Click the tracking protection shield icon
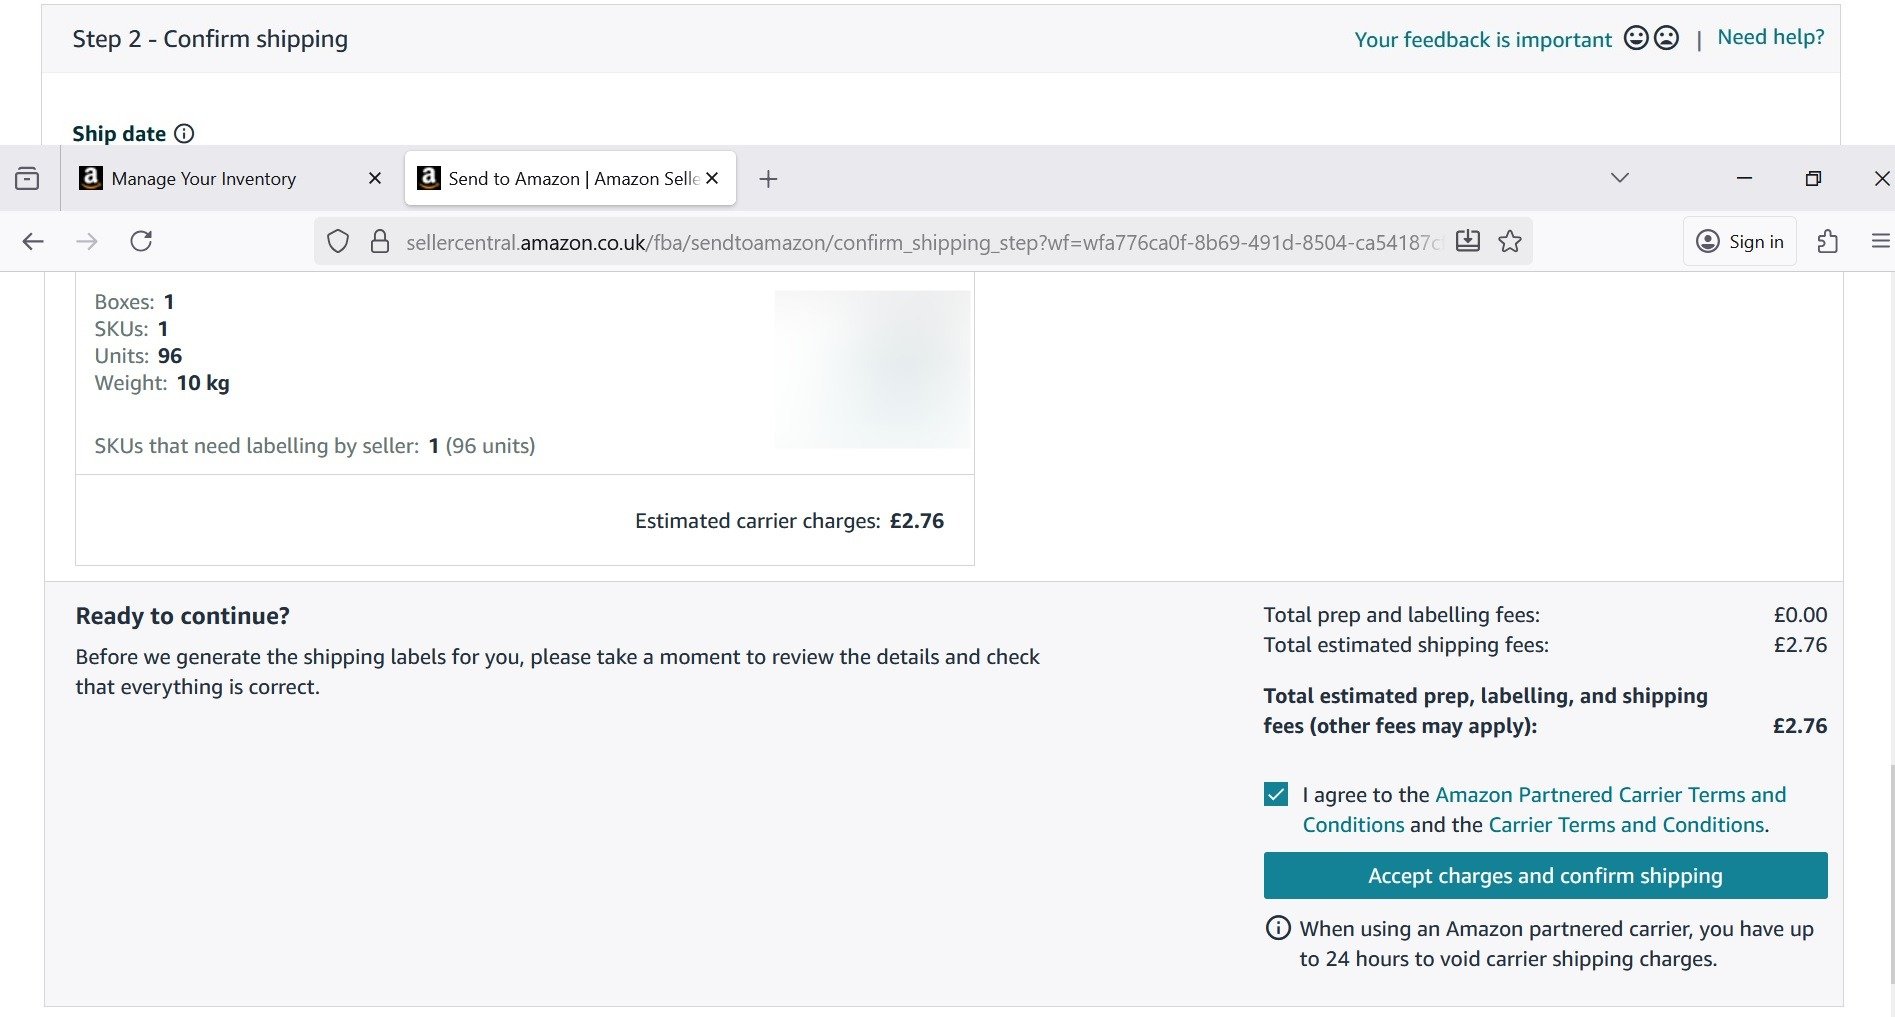Image resolution: width=1895 pixels, height=1017 pixels. [338, 242]
